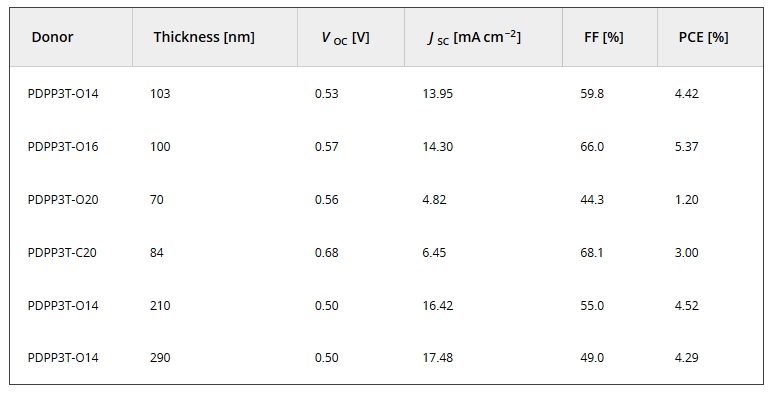Select the PDPP3T-O20 donor entry
The width and height of the screenshot is (774, 395).
coord(63,199)
